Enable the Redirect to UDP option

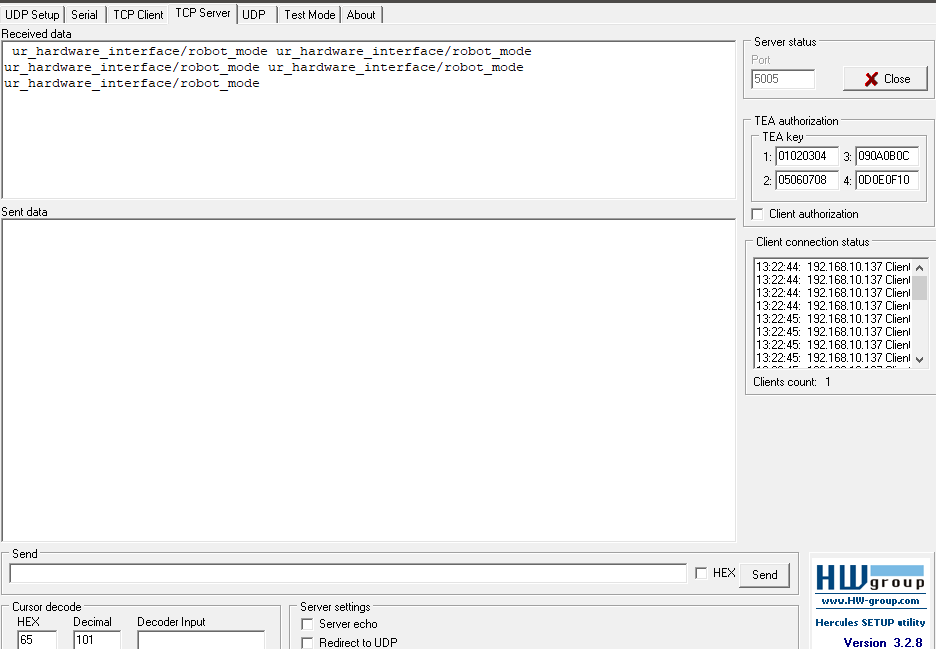tap(307, 641)
